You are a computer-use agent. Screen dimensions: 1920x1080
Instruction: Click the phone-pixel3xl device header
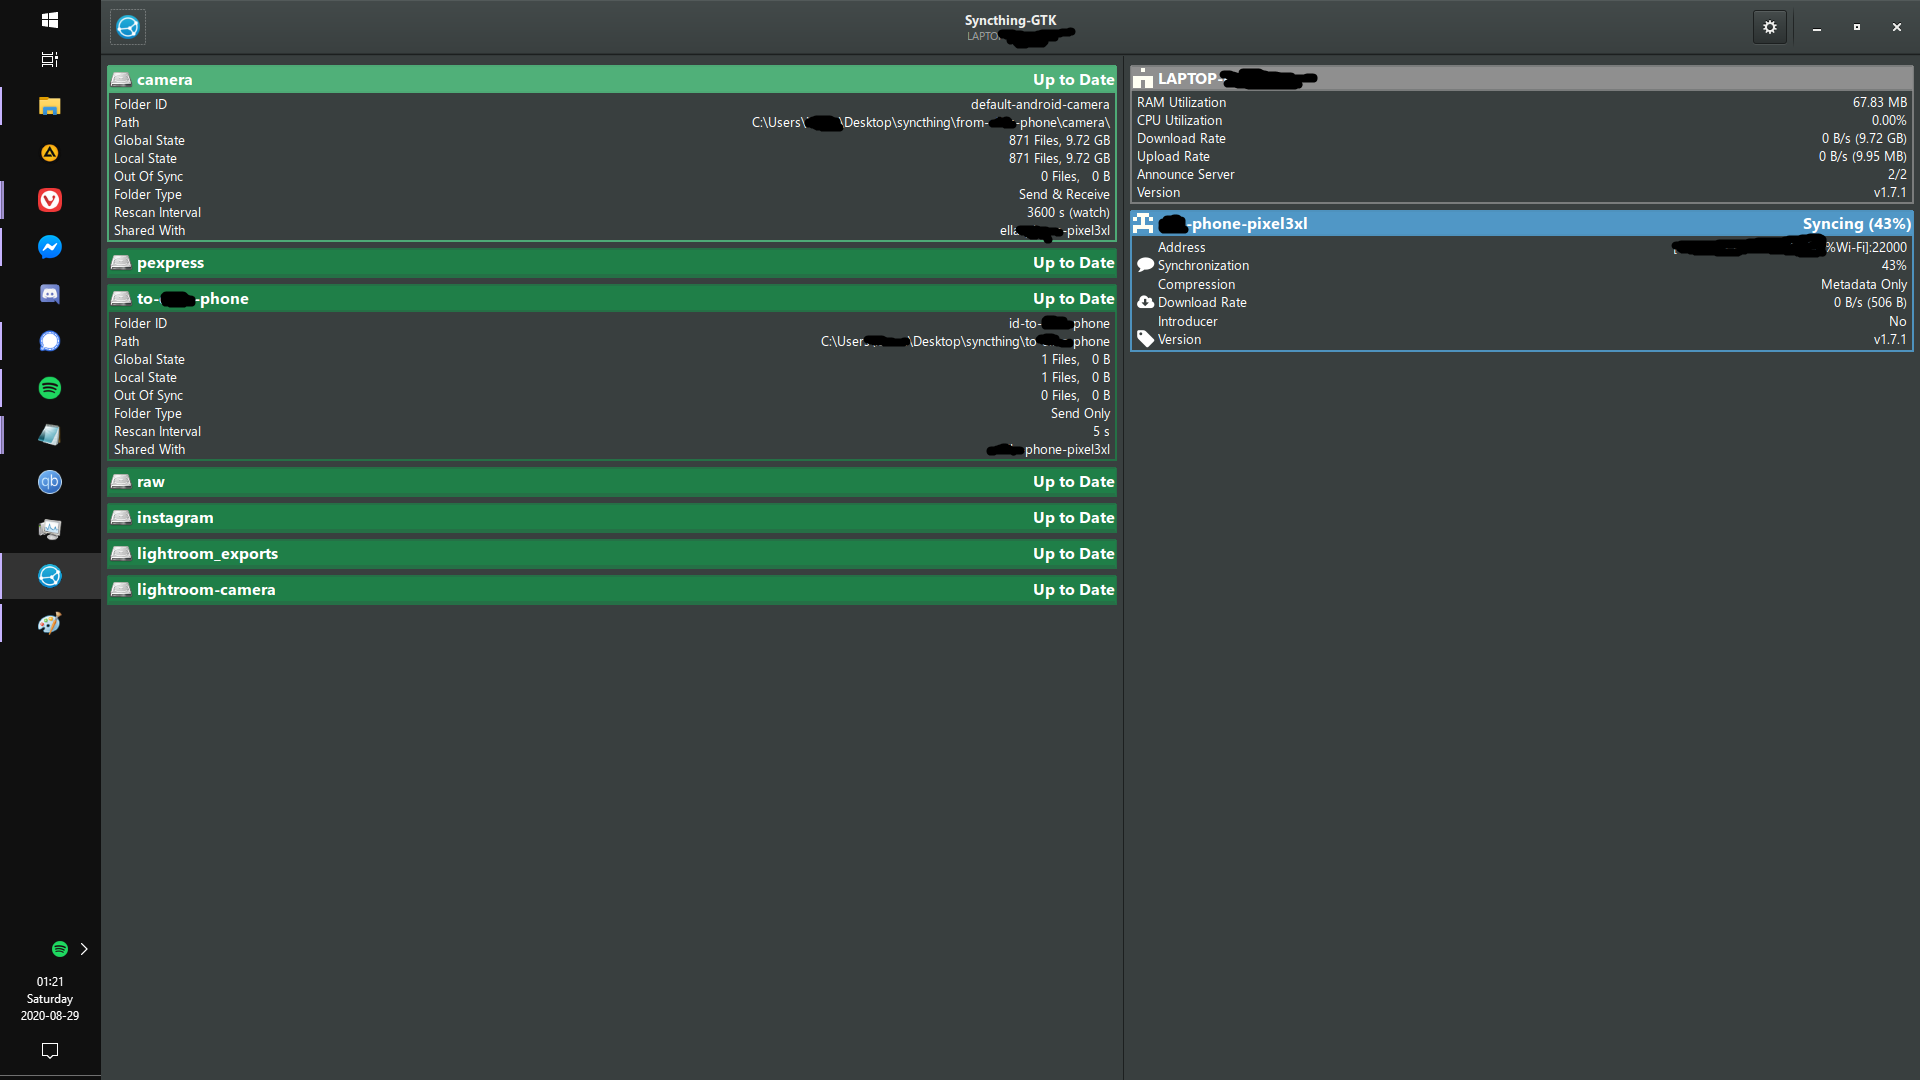1400,223
